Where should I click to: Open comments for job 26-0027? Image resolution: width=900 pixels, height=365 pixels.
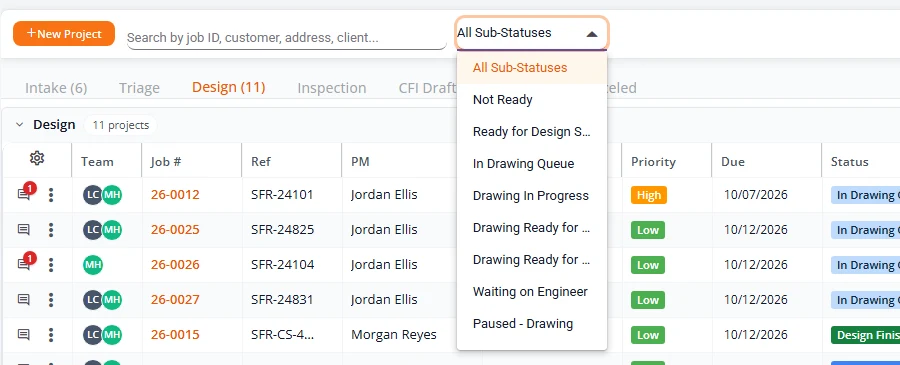(x=24, y=300)
